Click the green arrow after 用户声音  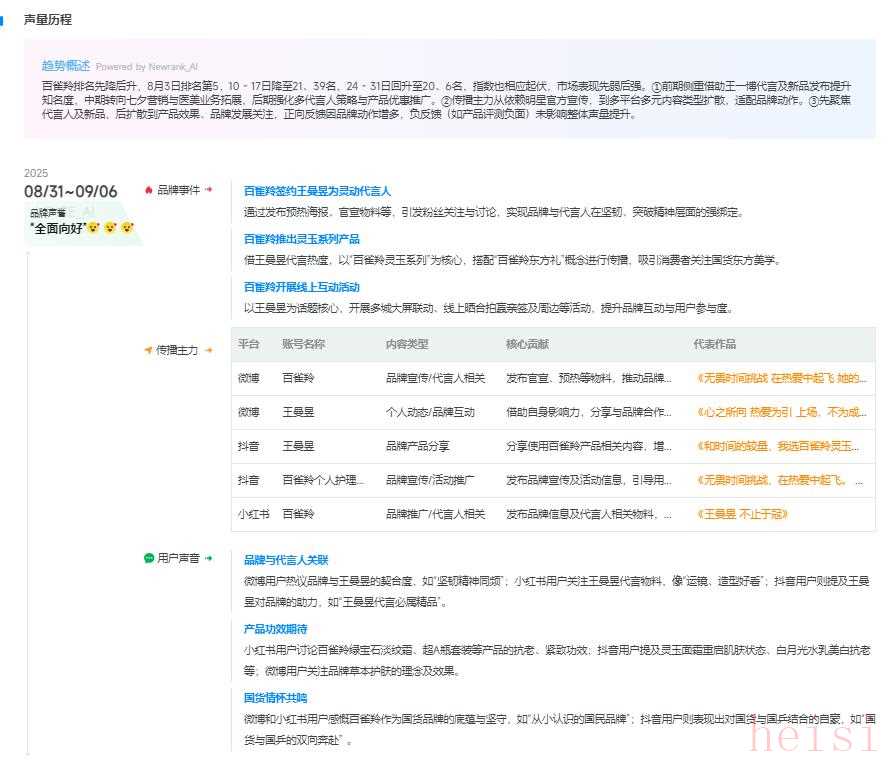click(x=209, y=559)
